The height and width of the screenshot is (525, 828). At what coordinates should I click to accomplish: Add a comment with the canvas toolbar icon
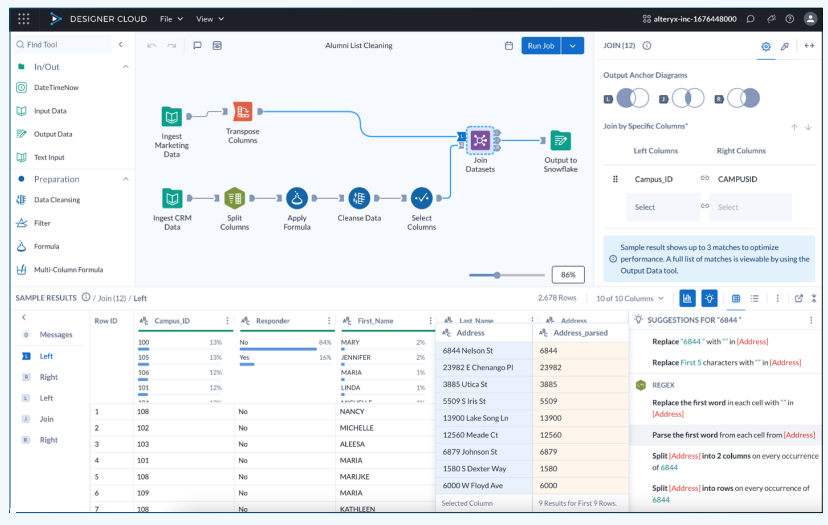point(197,45)
